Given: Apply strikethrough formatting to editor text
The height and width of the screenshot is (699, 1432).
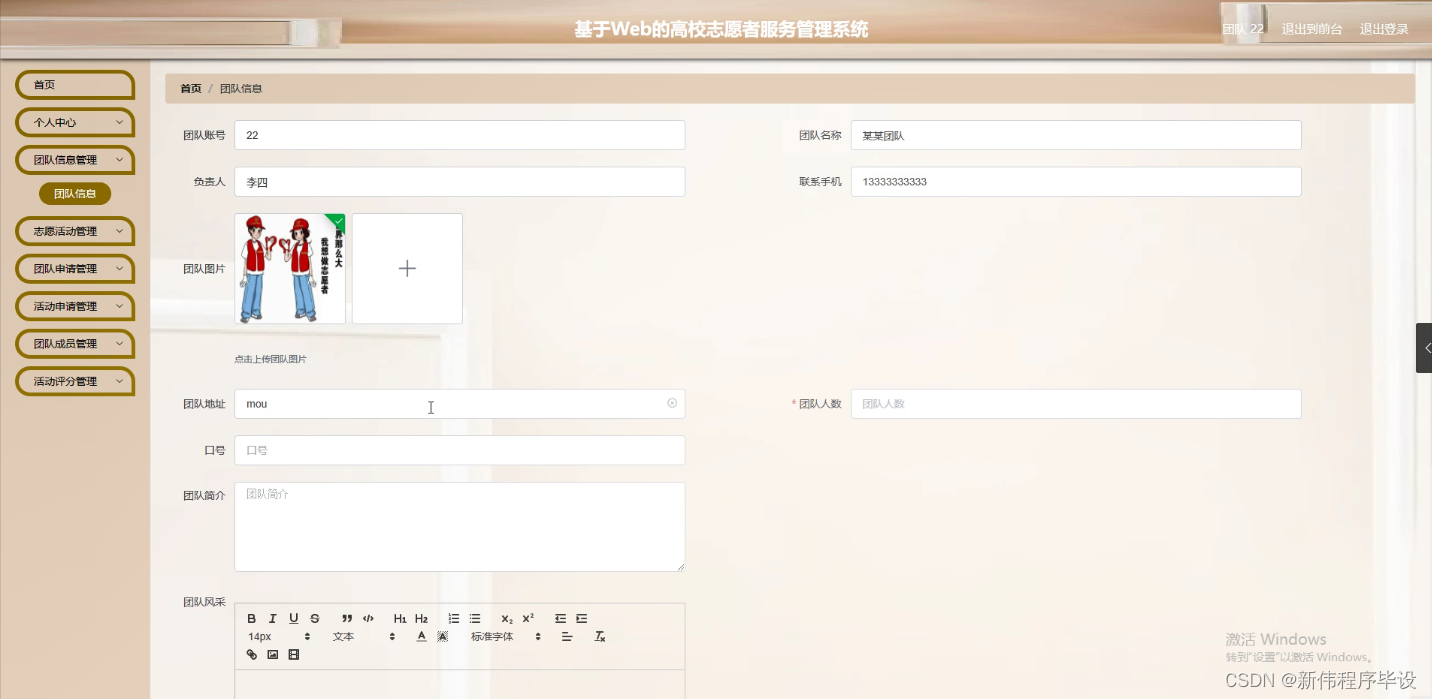Looking at the screenshot, I should pyautogui.click(x=315, y=618).
